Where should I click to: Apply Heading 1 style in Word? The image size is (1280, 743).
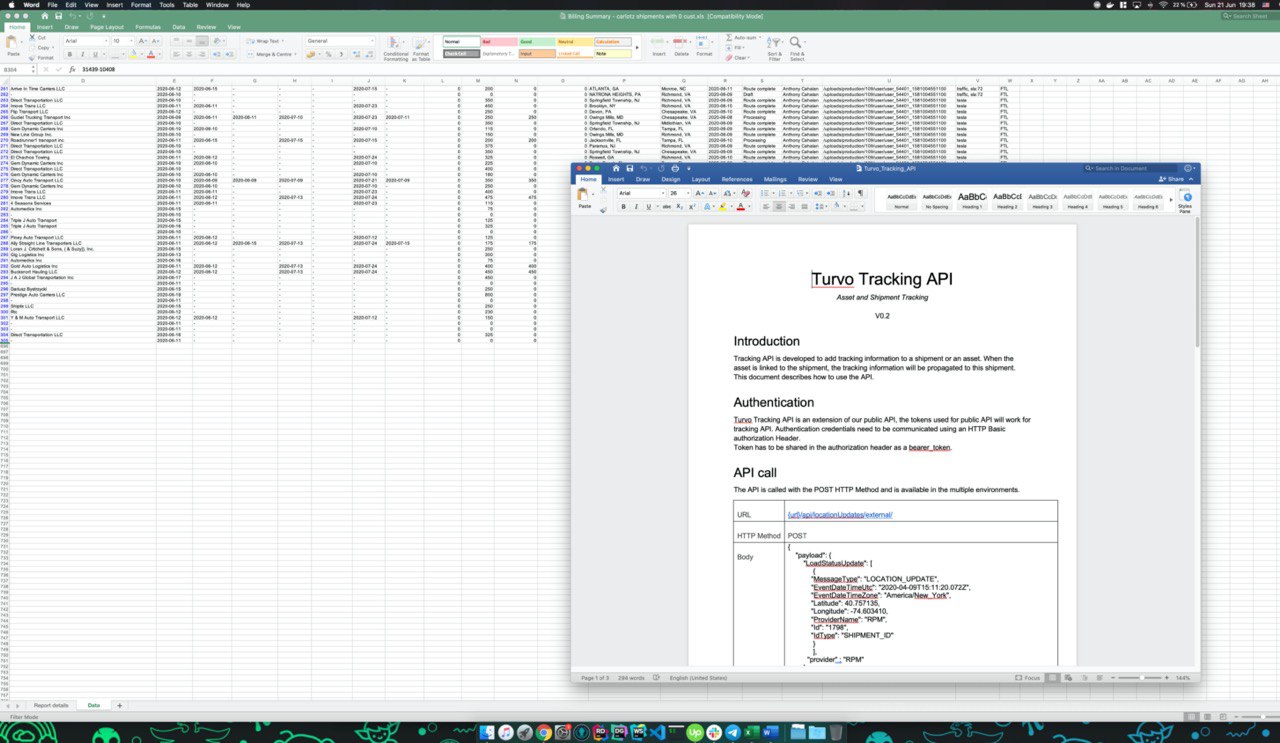coord(972,200)
